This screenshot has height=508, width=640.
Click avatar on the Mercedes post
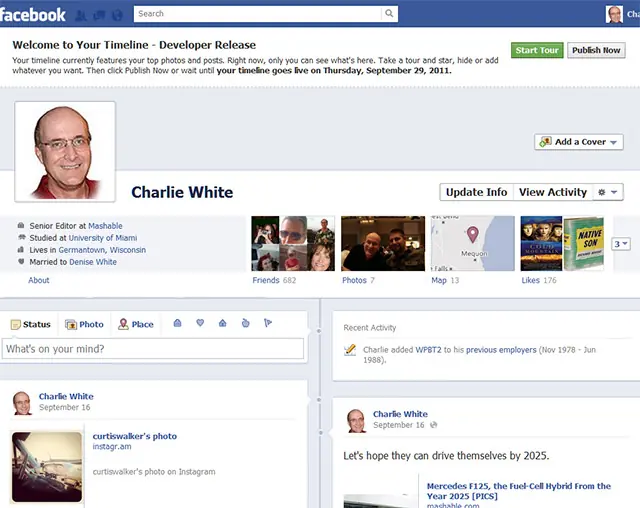(x=356, y=421)
